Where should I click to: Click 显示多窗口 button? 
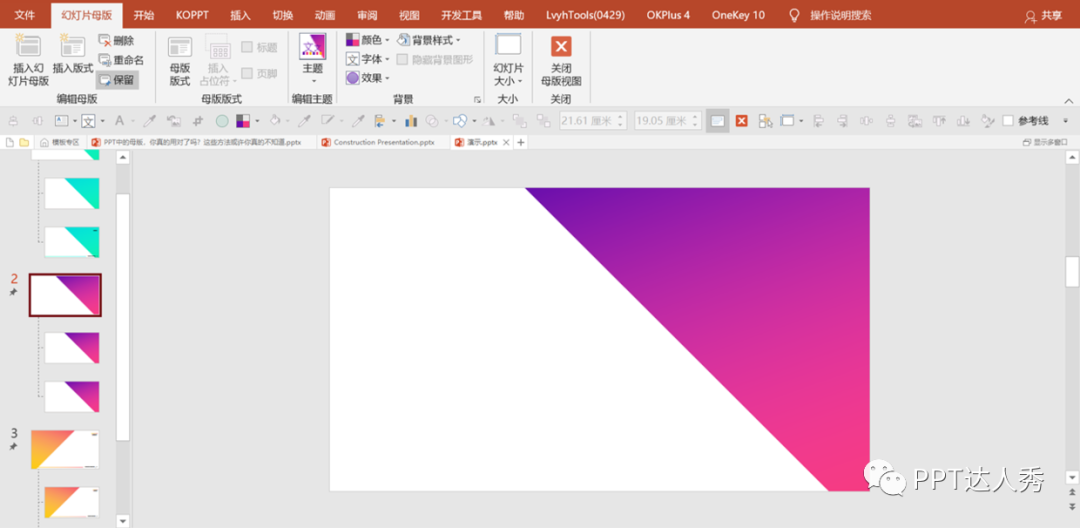tap(1045, 142)
